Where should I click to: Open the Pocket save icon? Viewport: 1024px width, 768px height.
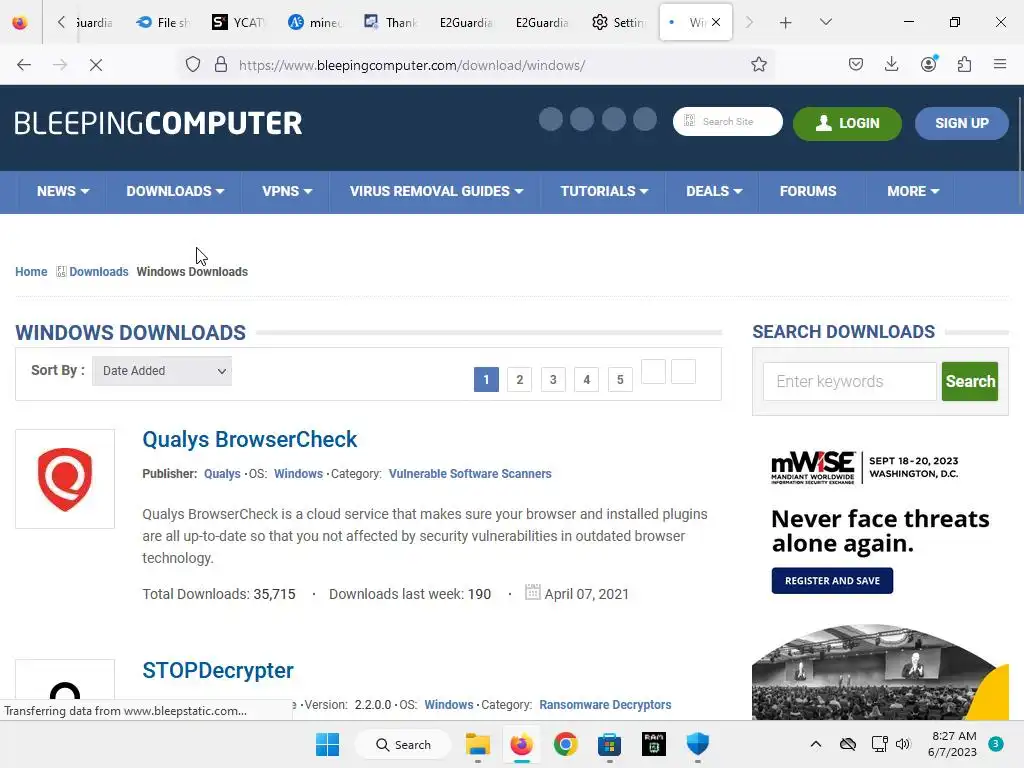coord(856,64)
